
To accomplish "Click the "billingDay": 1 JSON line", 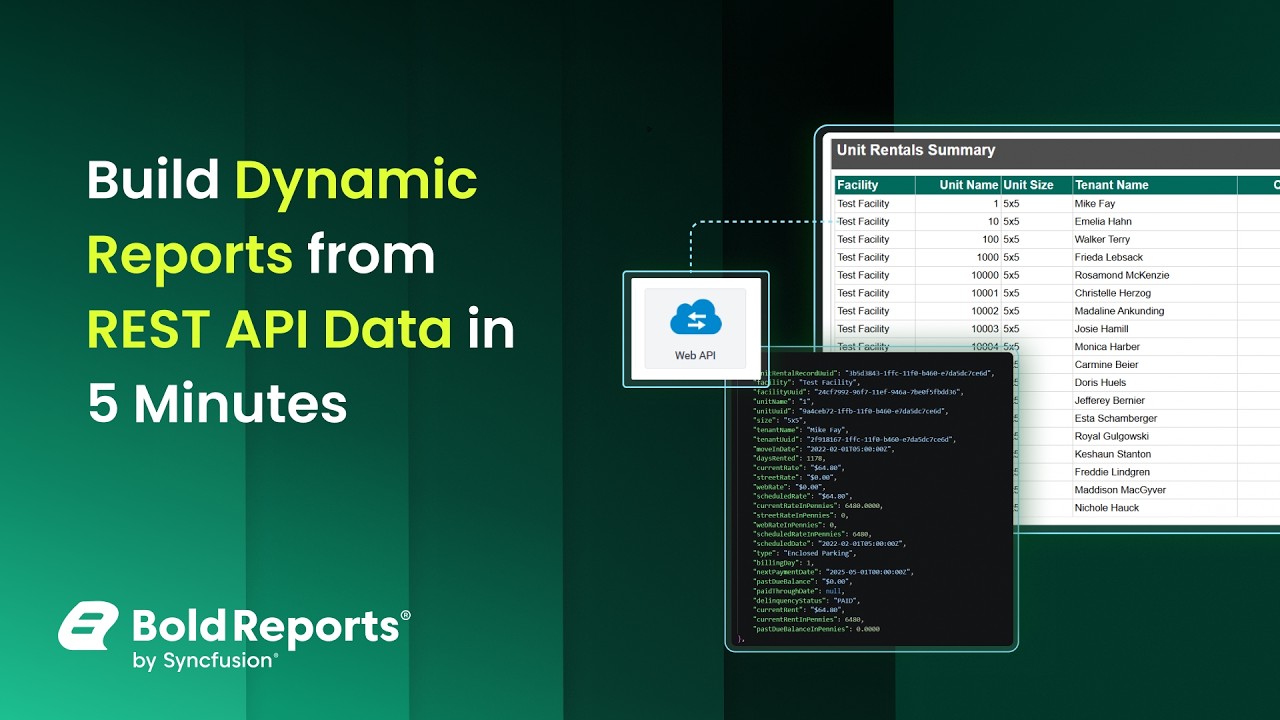I will point(783,562).
